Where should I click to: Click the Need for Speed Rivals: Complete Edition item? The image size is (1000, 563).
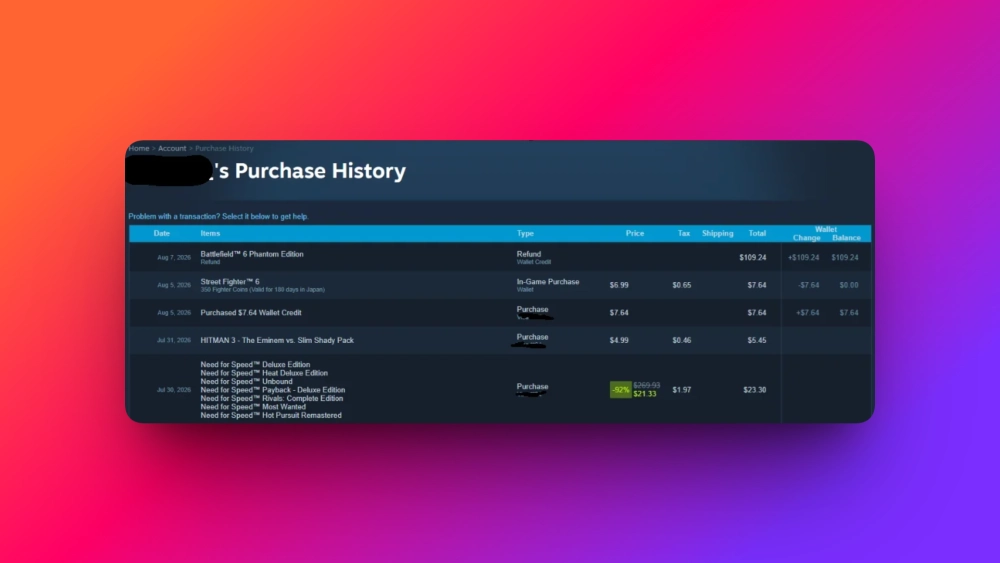coord(272,398)
